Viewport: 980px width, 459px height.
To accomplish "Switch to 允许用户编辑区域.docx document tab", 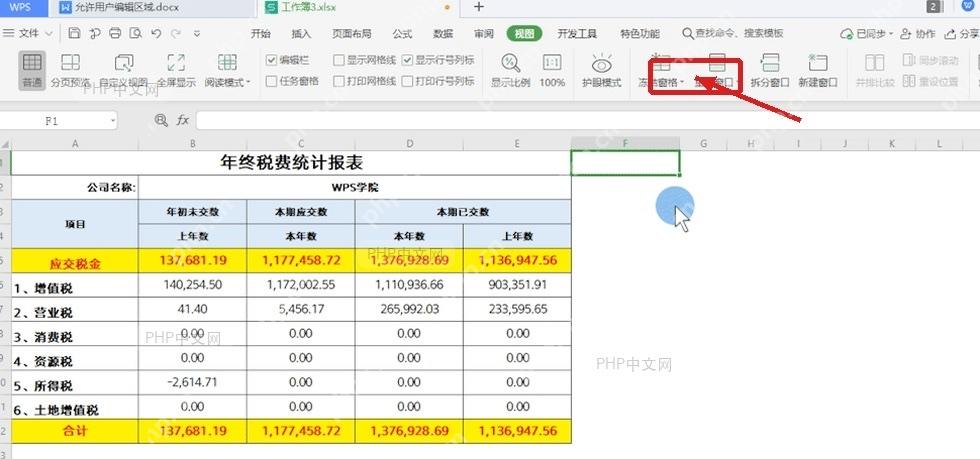I will pyautogui.click(x=154, y=8).
